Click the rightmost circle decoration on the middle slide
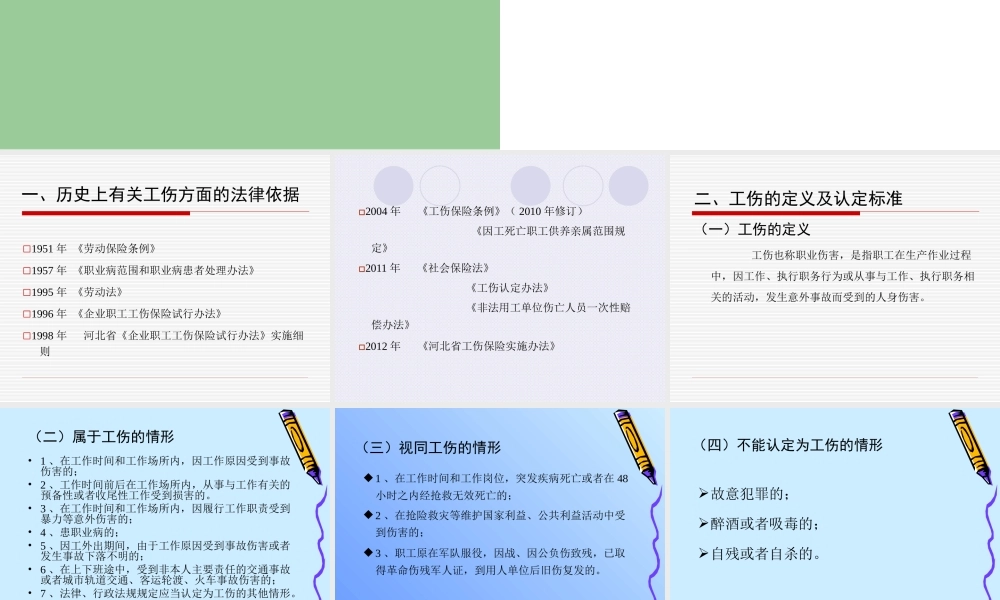Image resolution: width=1000 pixels, height=600 pixels. (x=629, y=185)
